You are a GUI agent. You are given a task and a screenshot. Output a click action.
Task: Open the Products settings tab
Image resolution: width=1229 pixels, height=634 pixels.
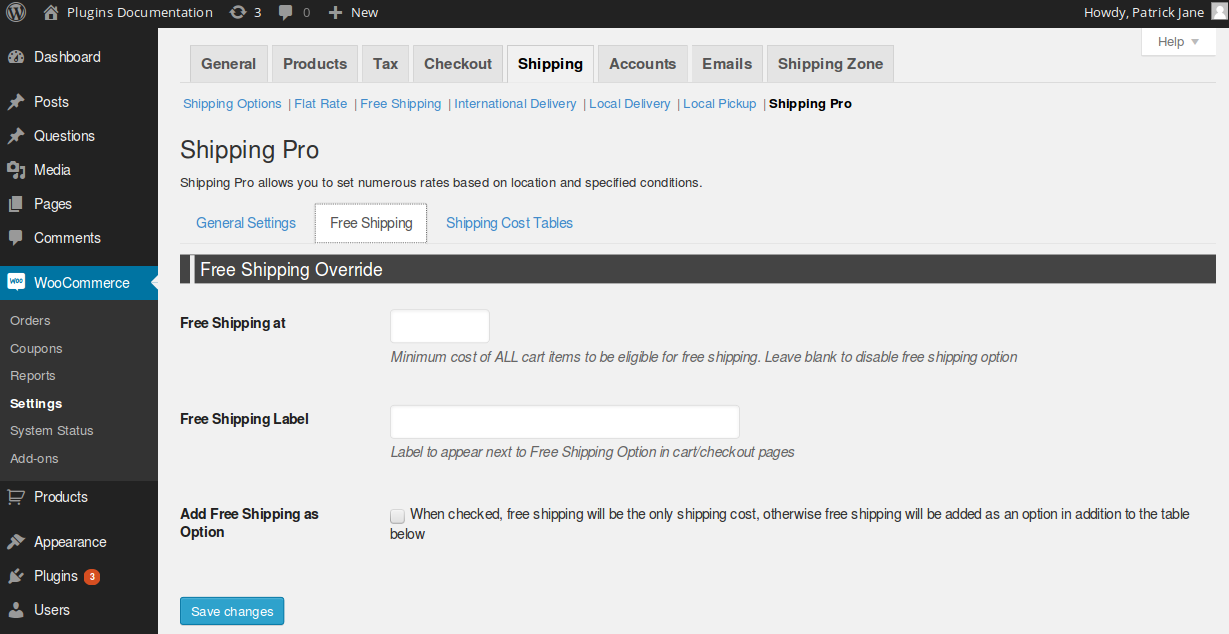point(315,63)
